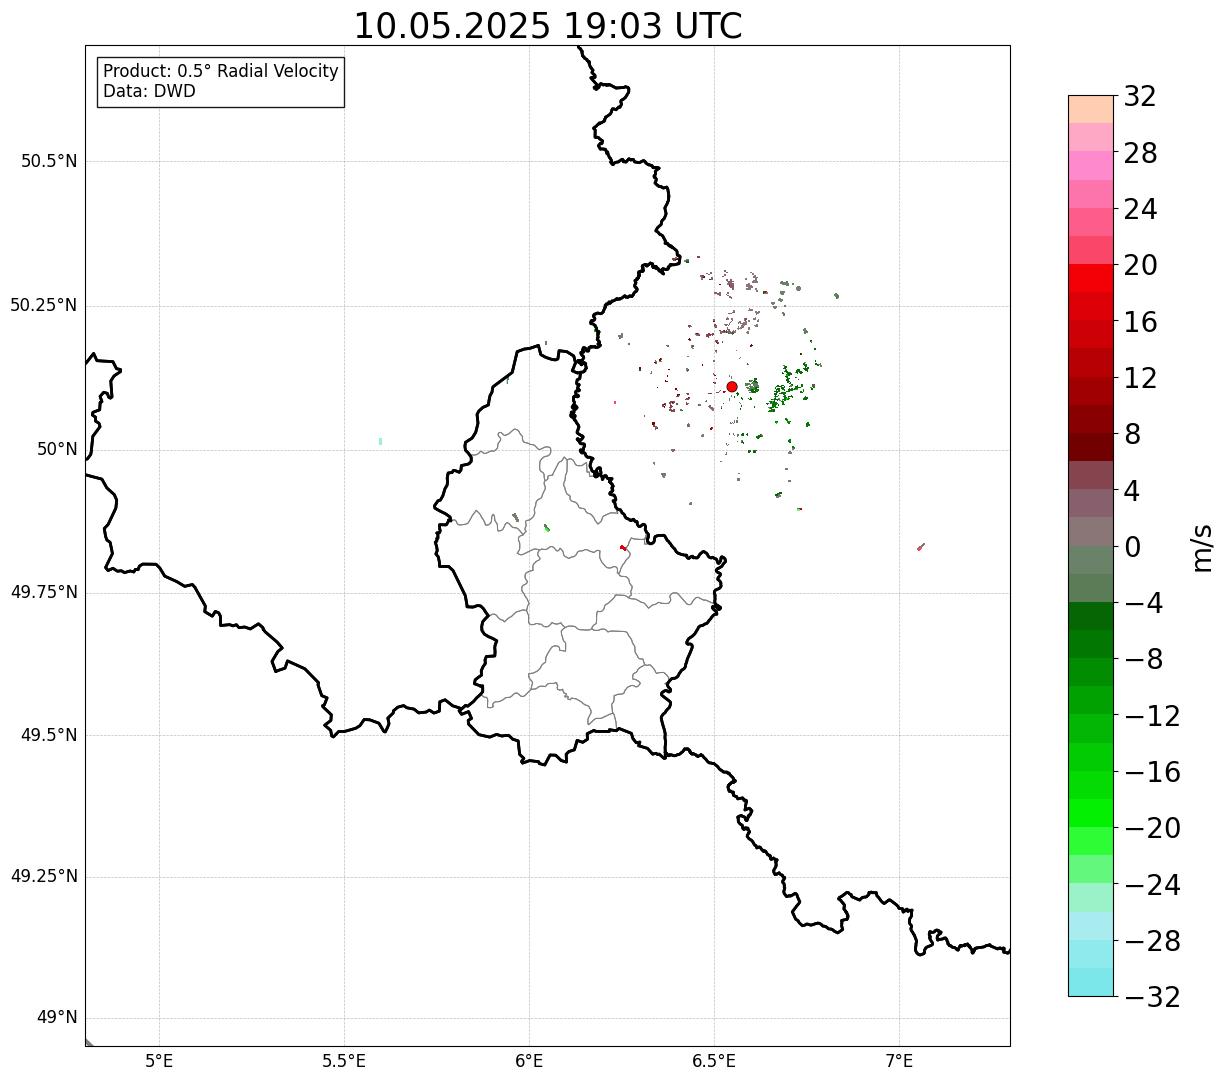Click the 50.5°N latitude tick label
The height and width of the screenshot is (1081, 1225).
[x=49, y=161]
